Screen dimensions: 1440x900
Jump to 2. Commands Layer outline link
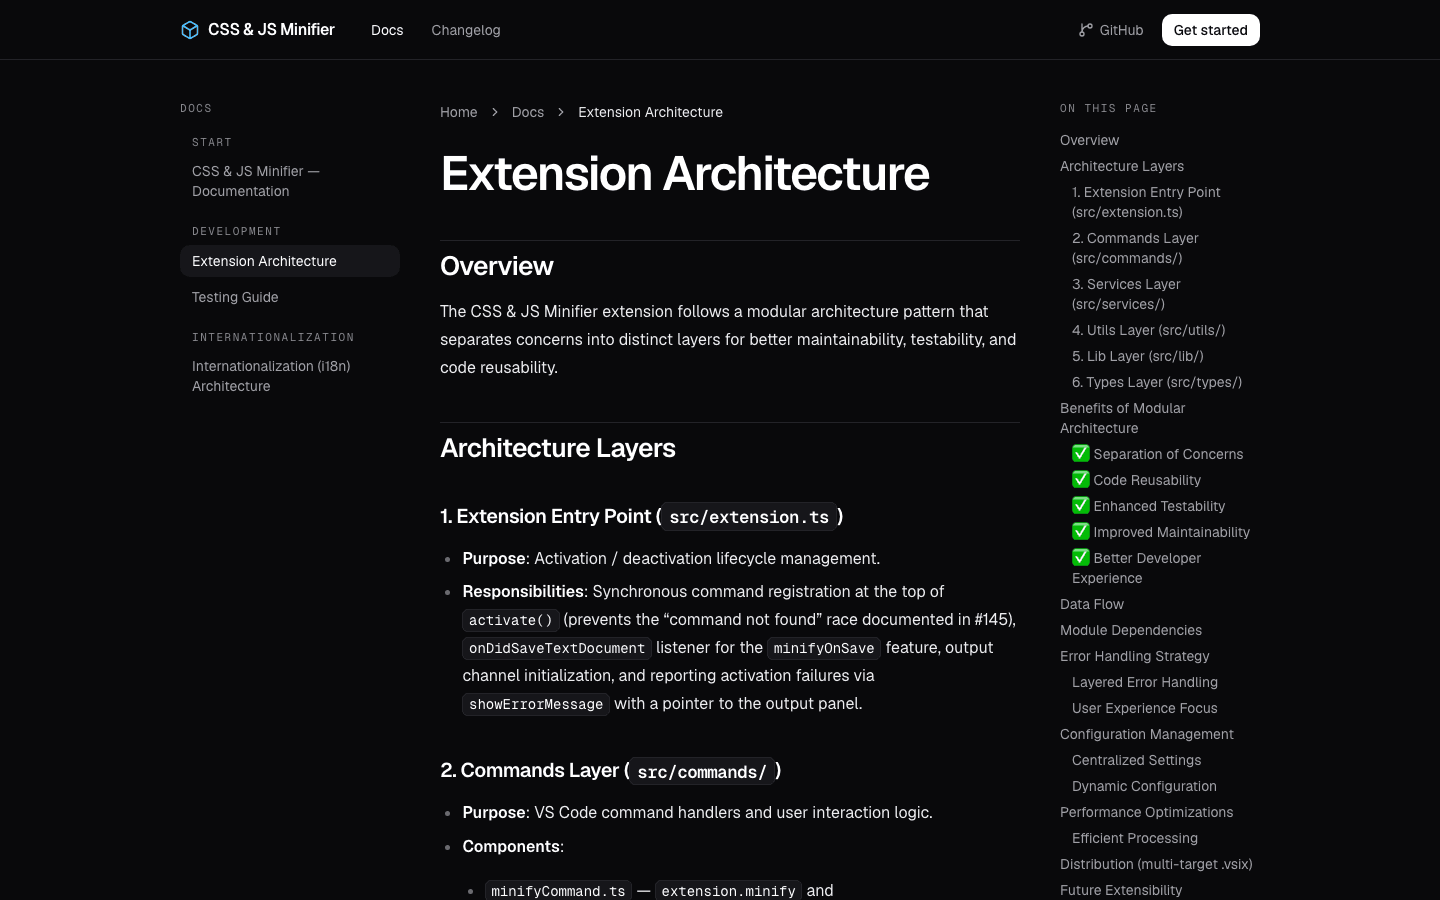click(1135, 248)
